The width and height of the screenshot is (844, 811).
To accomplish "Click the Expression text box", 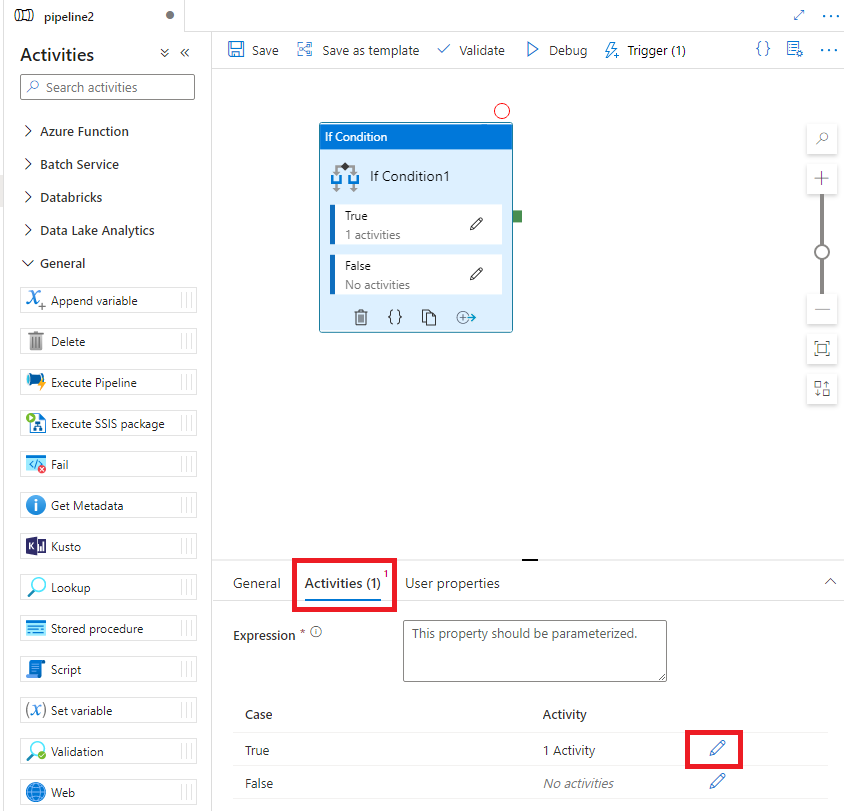I will coord(534,651).
